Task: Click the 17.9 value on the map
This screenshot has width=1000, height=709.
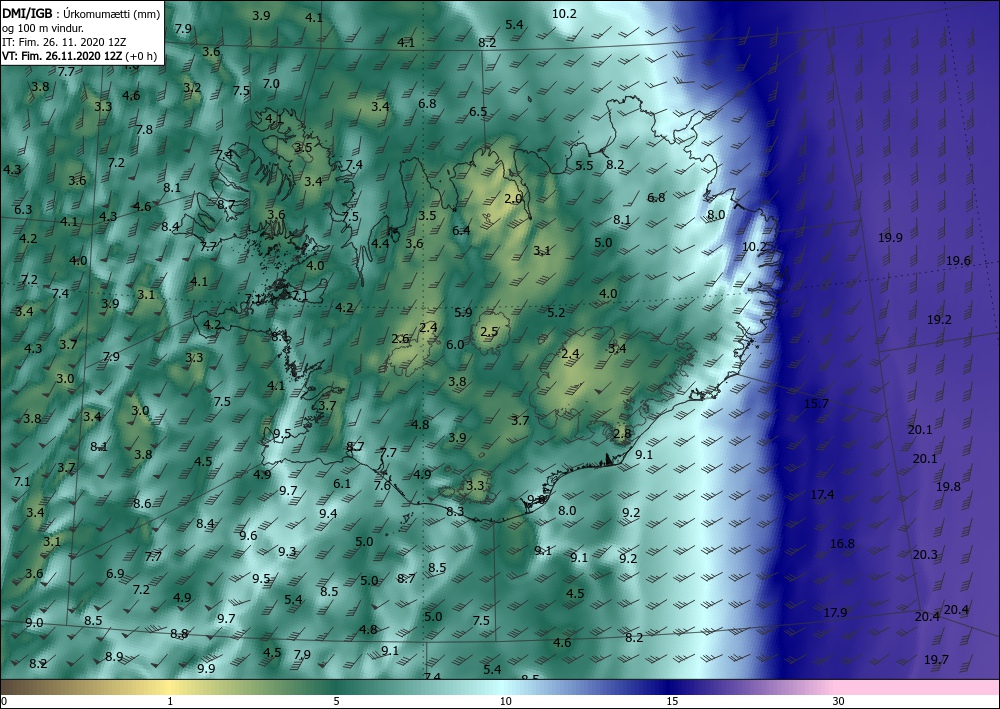Action: pos(835,613)
